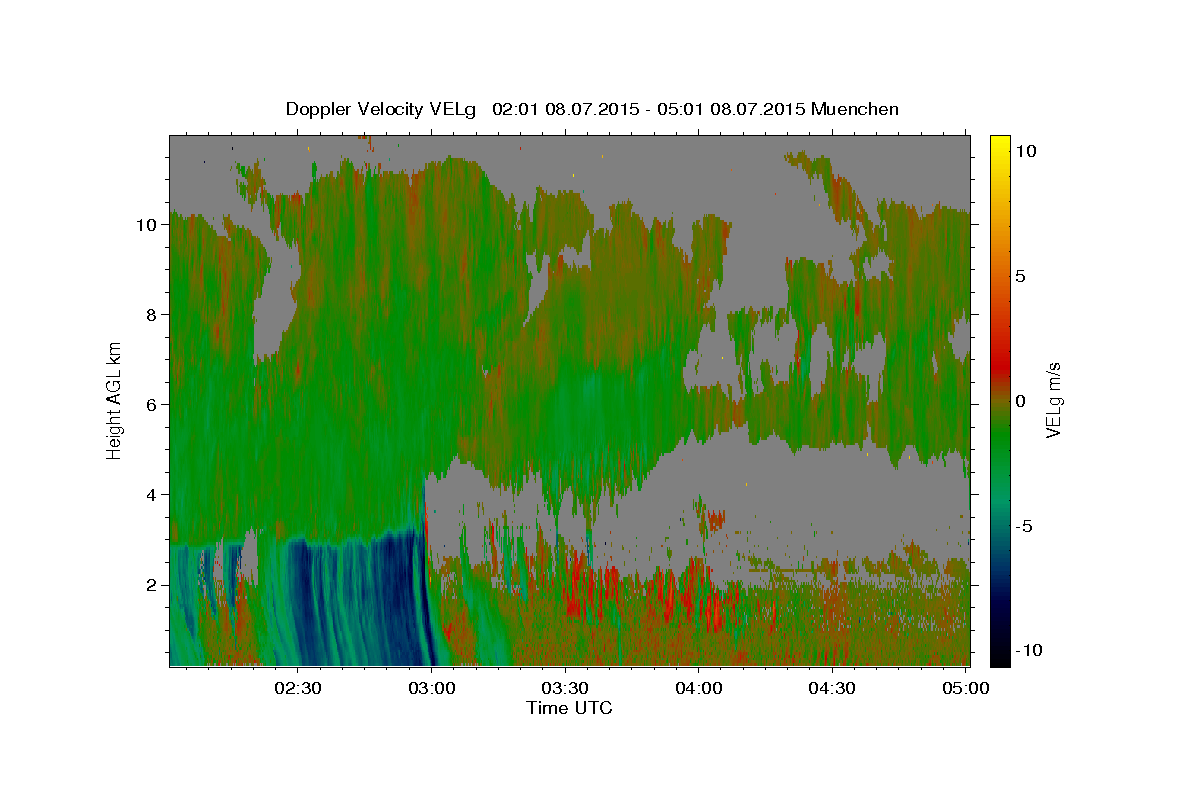Click the colorbar value -10

[x=1027, y=651]
